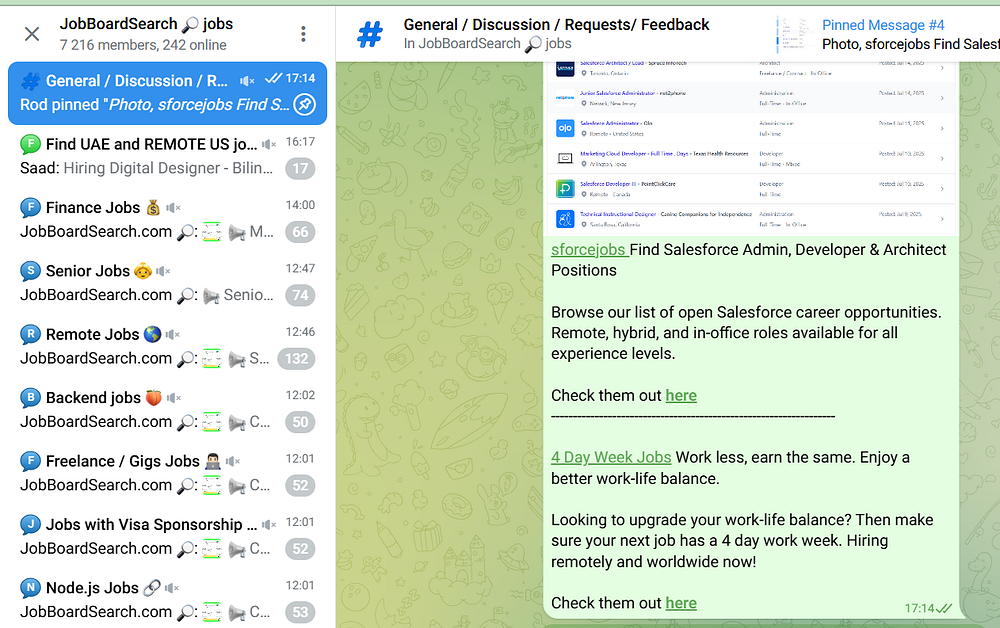
Task: Open the Senior Jobs topic
Action: point(168,282)
